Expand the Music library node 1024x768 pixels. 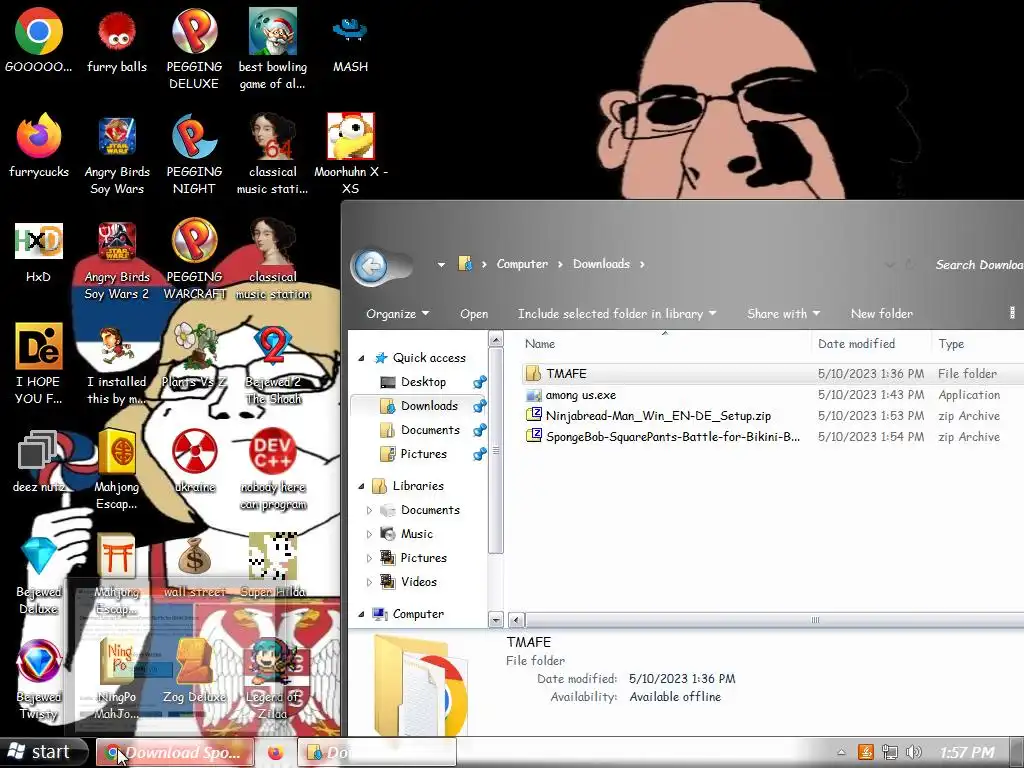370,534
